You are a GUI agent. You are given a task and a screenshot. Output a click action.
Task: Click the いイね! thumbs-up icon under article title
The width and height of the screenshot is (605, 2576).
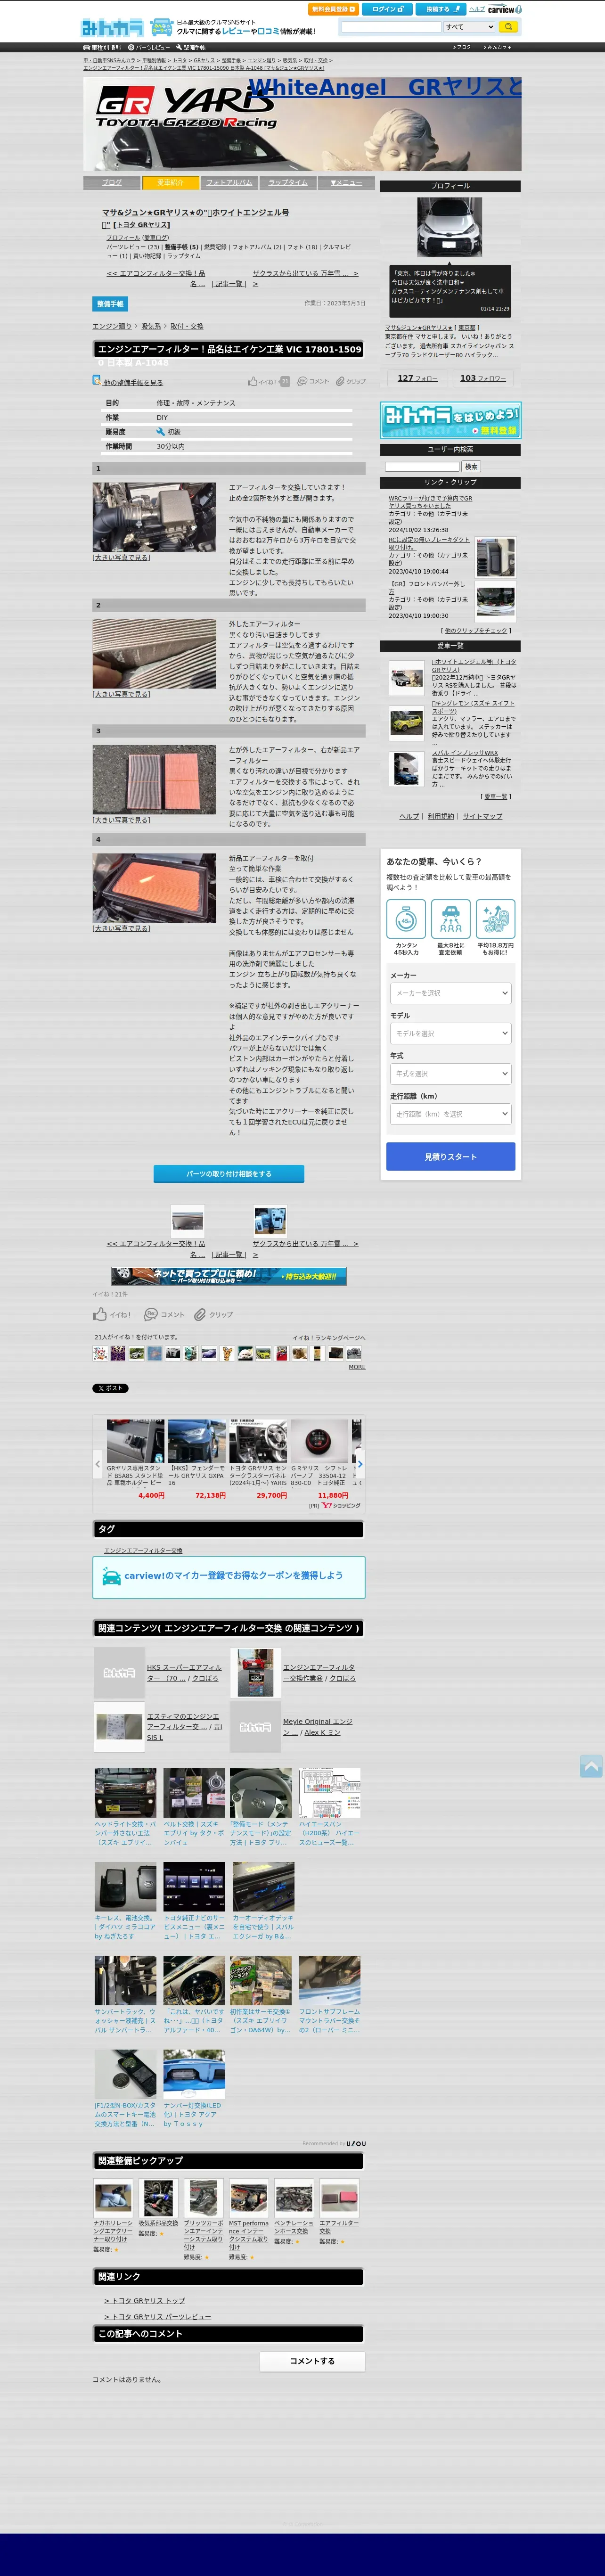pyautogui.click(x=253, y=381)
